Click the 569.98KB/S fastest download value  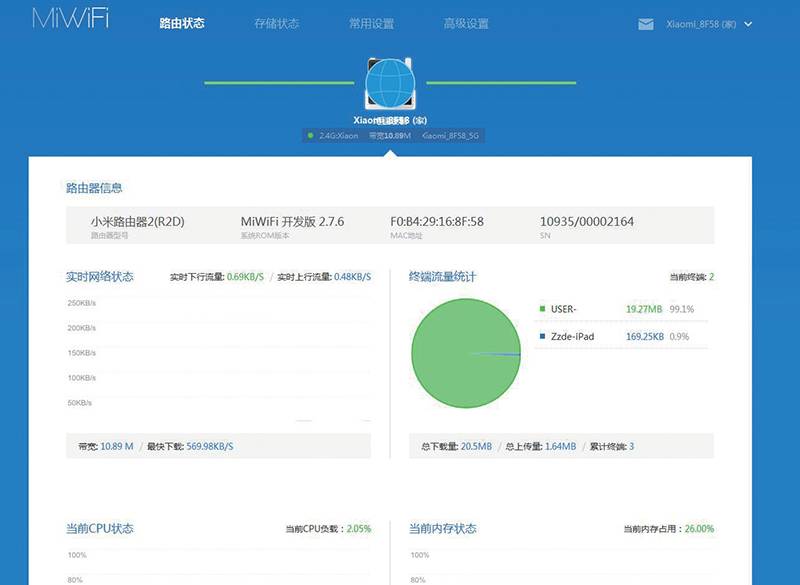coord(210,446)
